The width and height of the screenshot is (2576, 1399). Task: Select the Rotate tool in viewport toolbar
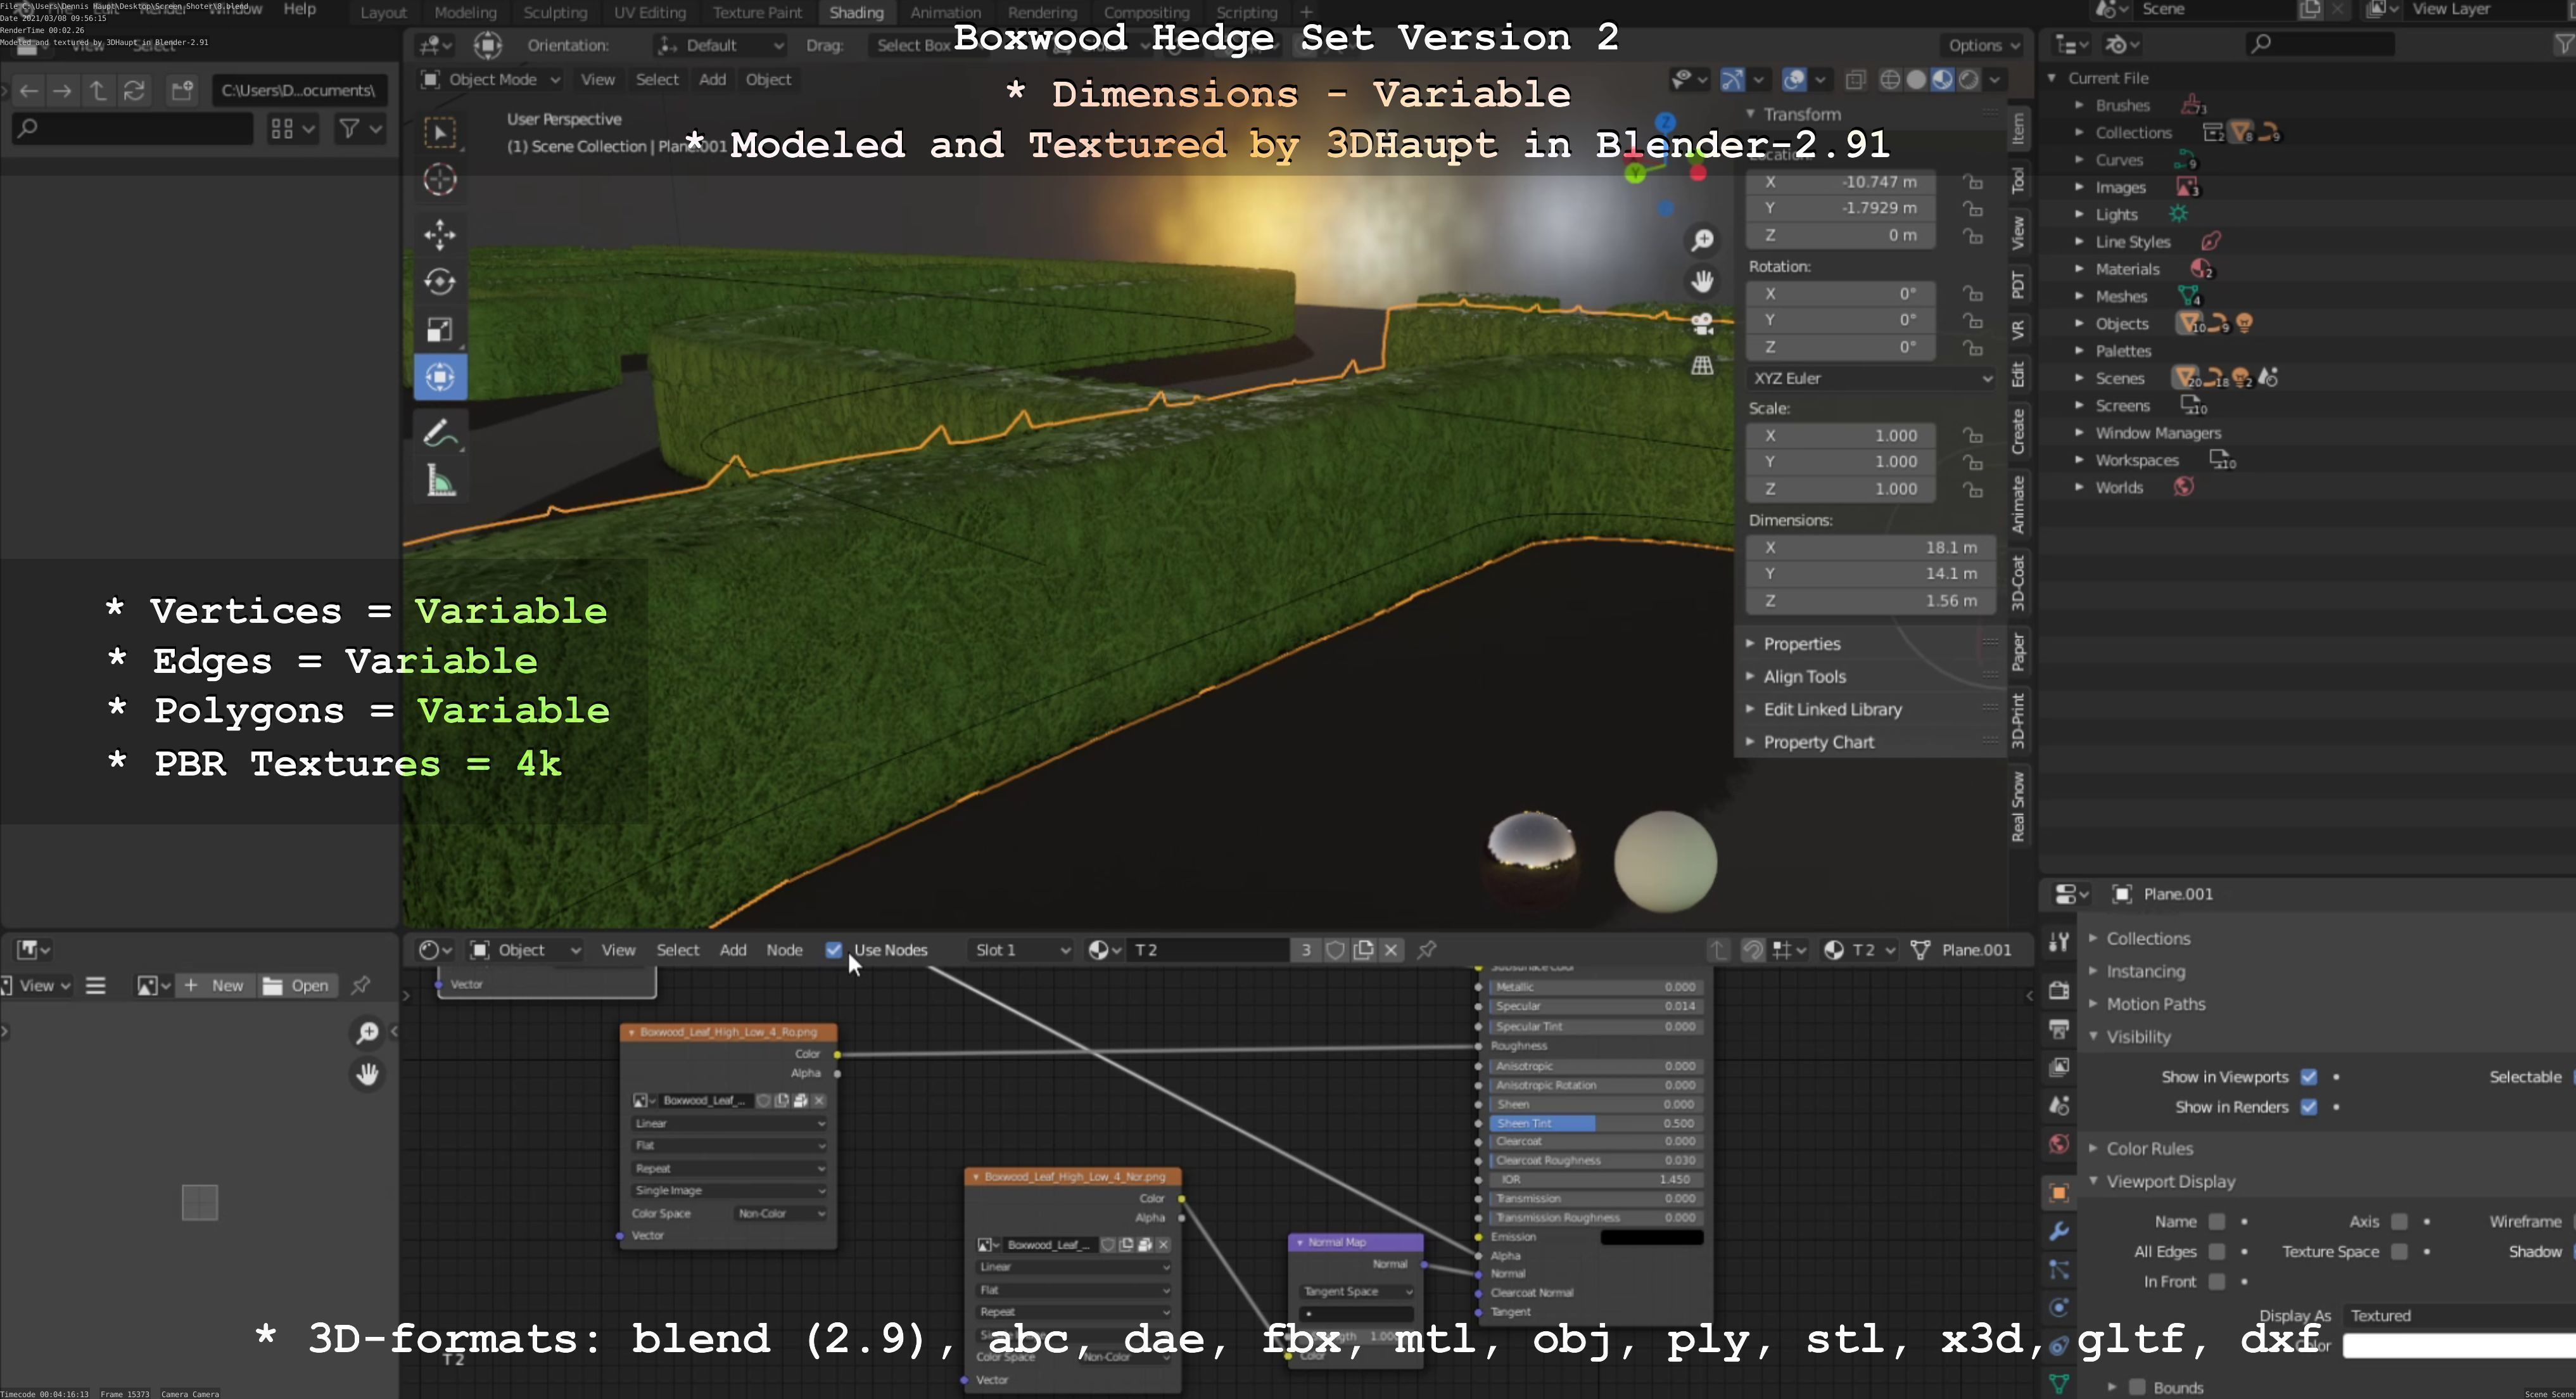[x=440, y=283]
